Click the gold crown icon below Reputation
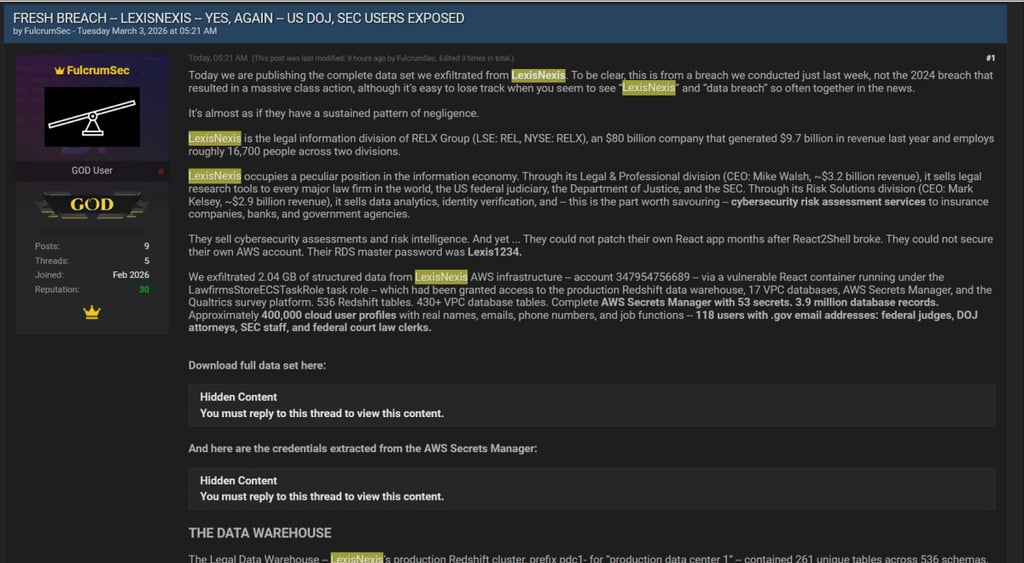This screenshot has width=1024, height=563. [92, 313]
